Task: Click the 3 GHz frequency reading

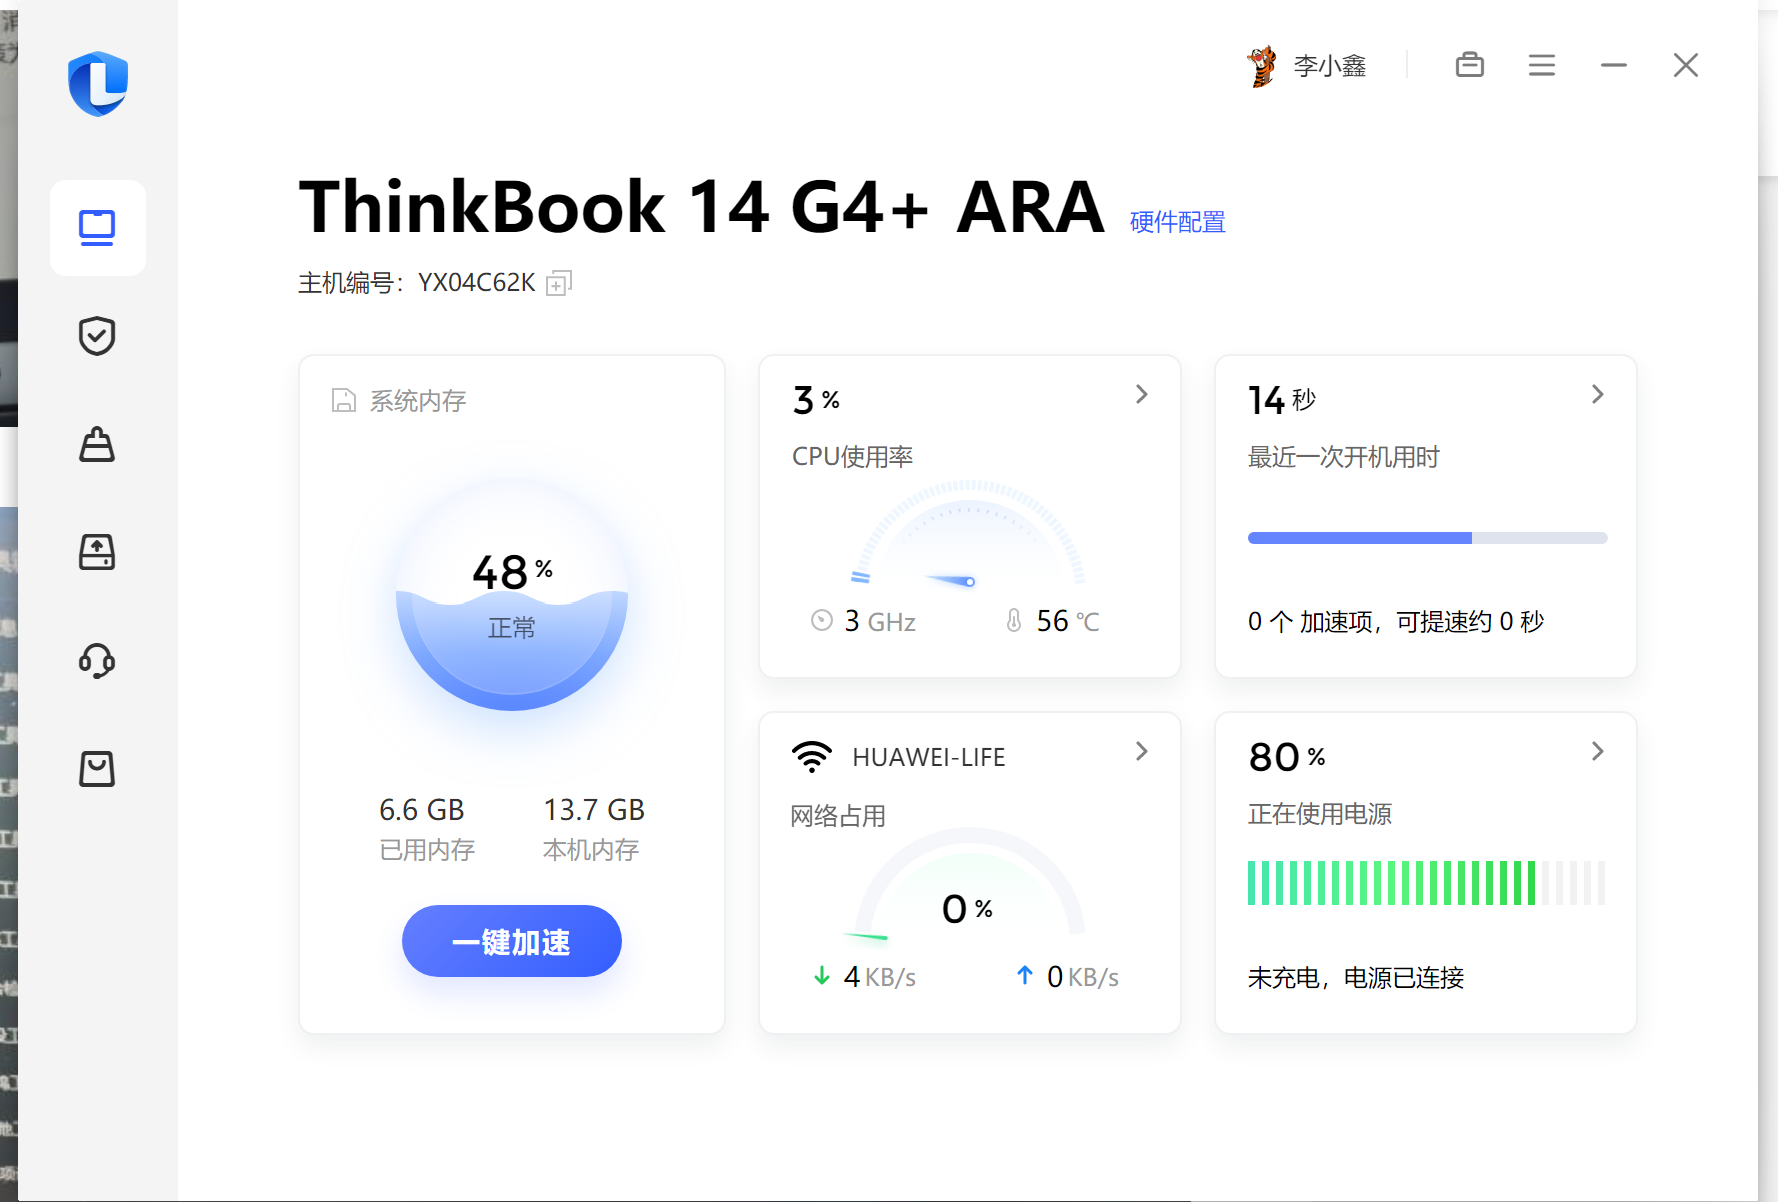Action: click(880, 621)
